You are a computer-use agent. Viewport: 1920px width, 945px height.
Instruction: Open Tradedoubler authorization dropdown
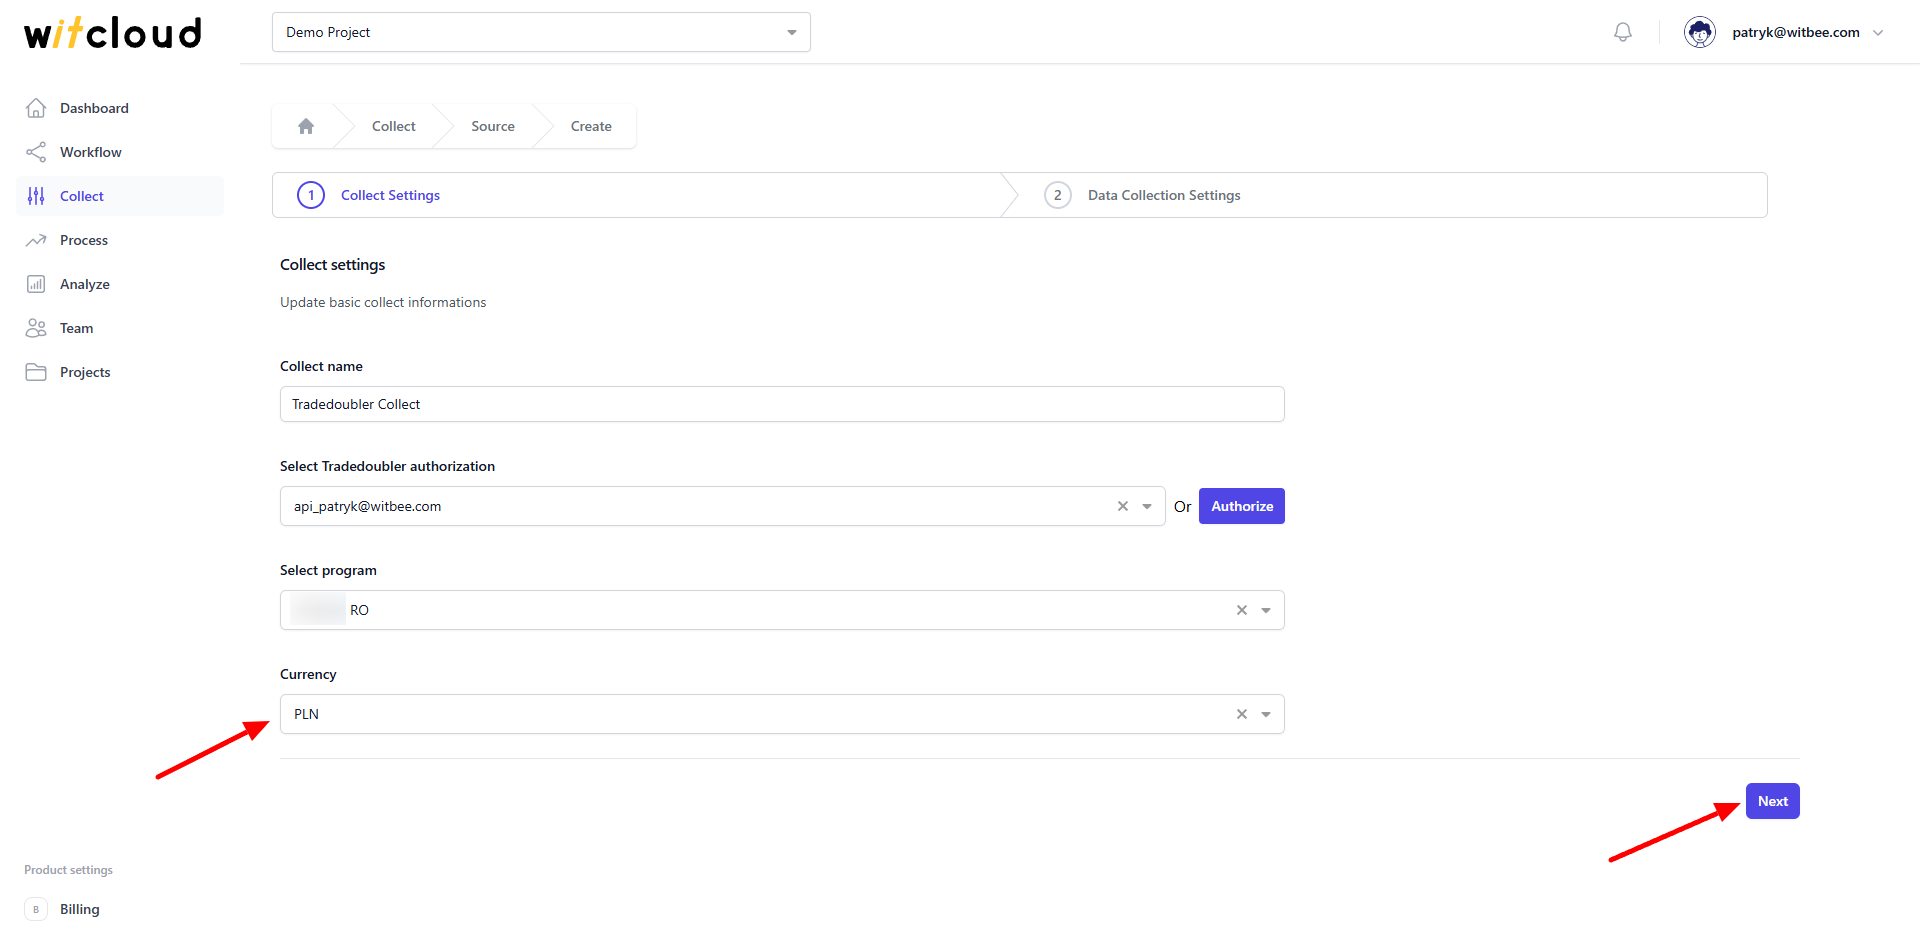click(722, 506)
